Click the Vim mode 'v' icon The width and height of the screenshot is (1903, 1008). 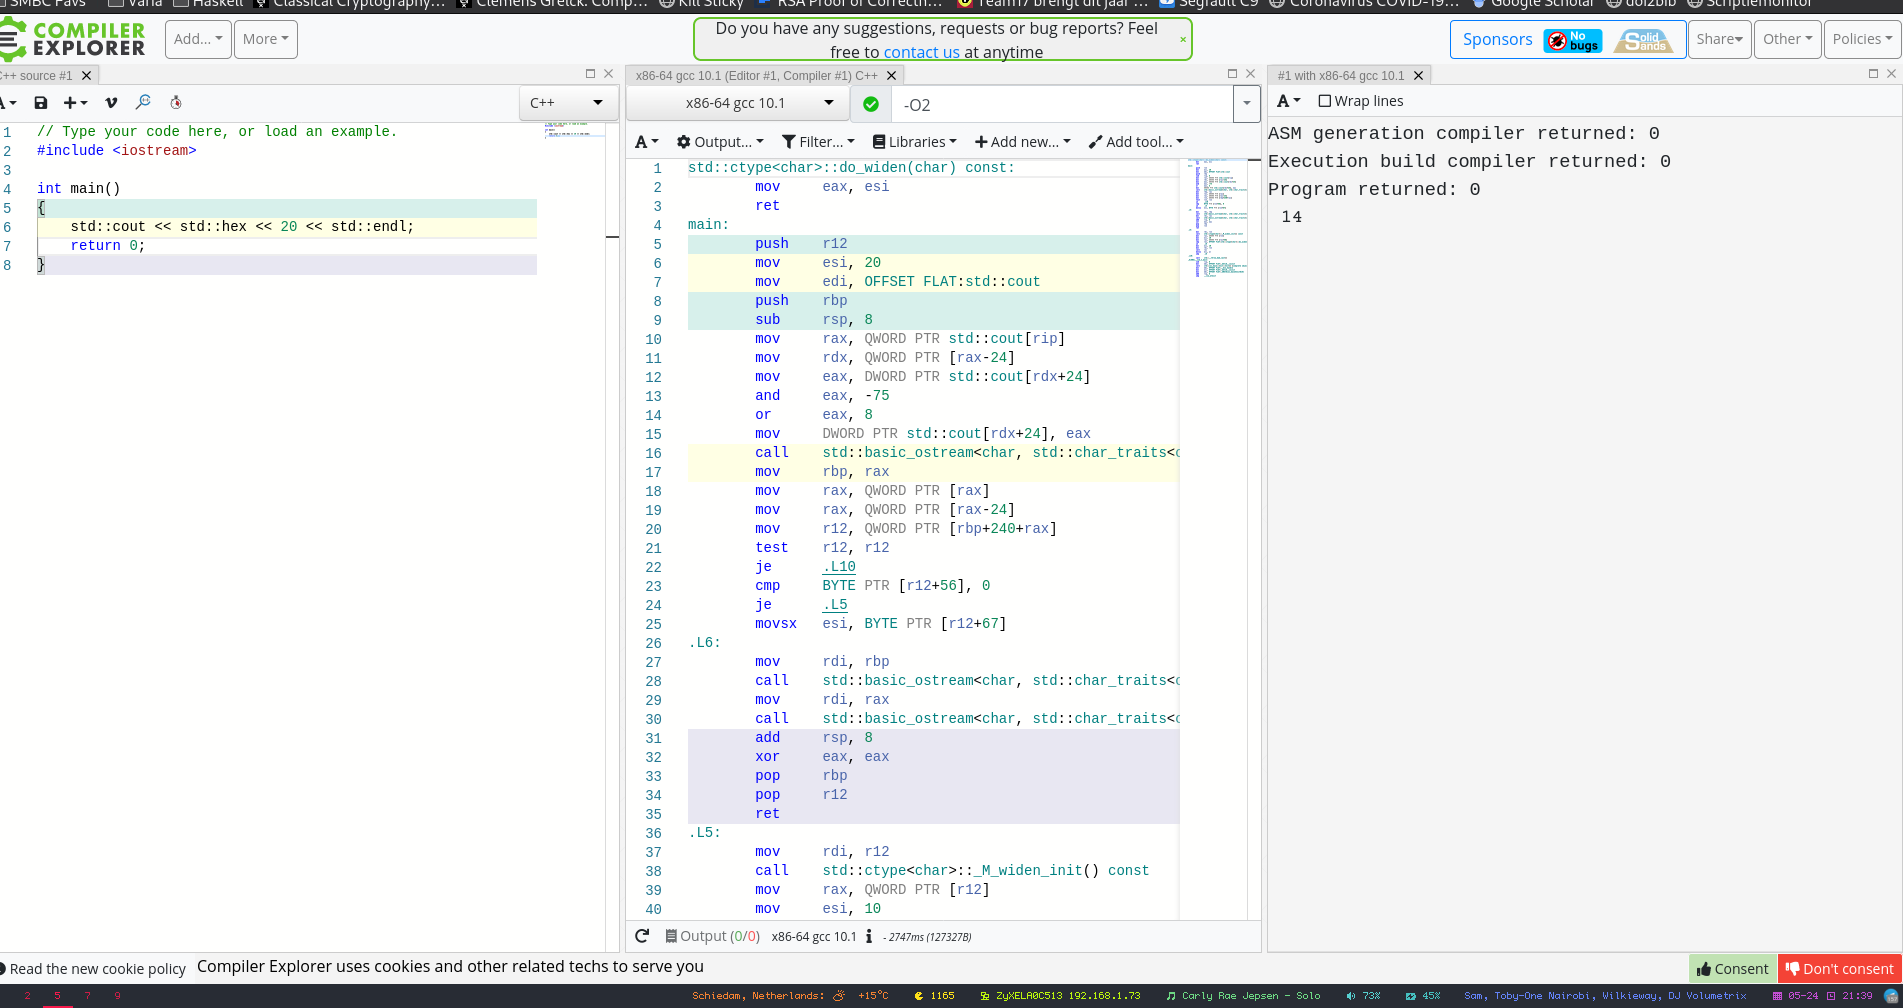click(x=111, y=103)
